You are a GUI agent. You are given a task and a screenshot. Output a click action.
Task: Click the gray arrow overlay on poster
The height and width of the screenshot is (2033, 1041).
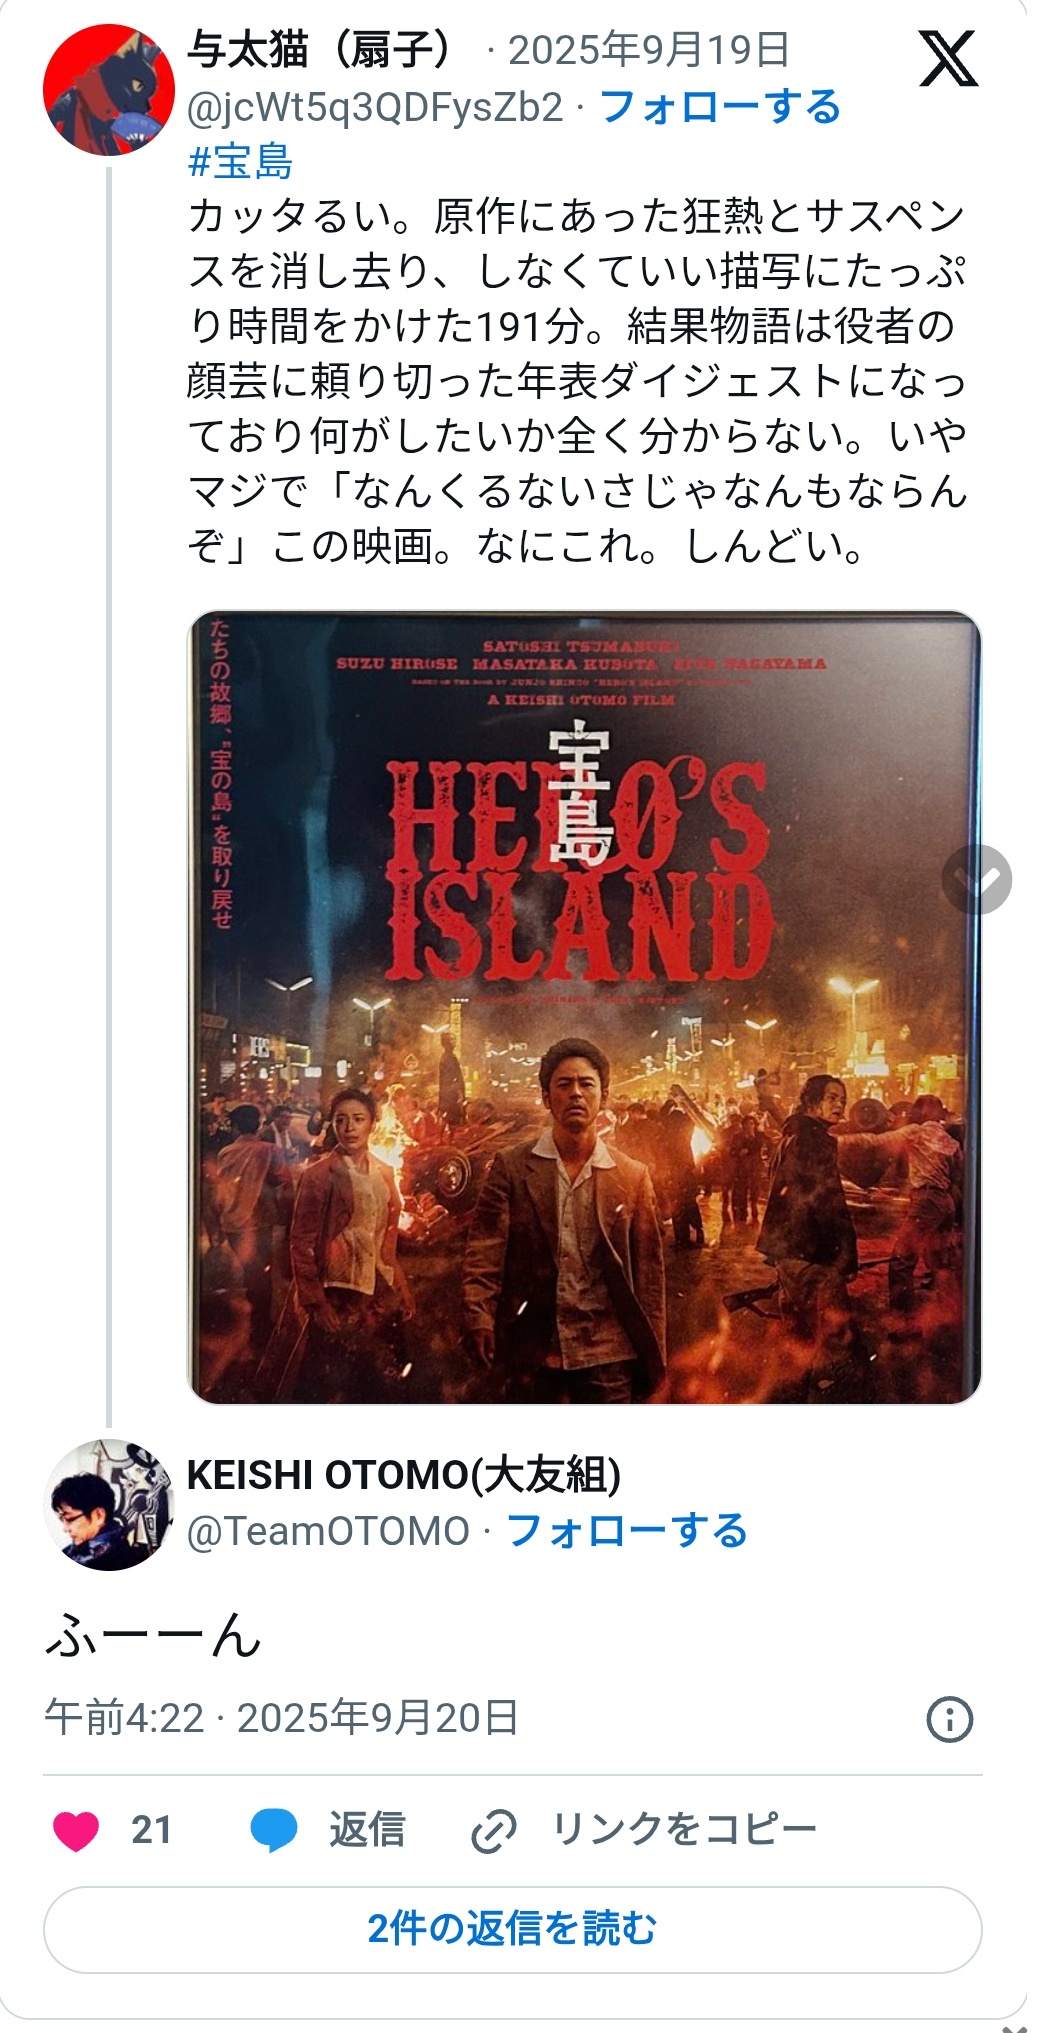pyautogui.click(x=976, y=879)
